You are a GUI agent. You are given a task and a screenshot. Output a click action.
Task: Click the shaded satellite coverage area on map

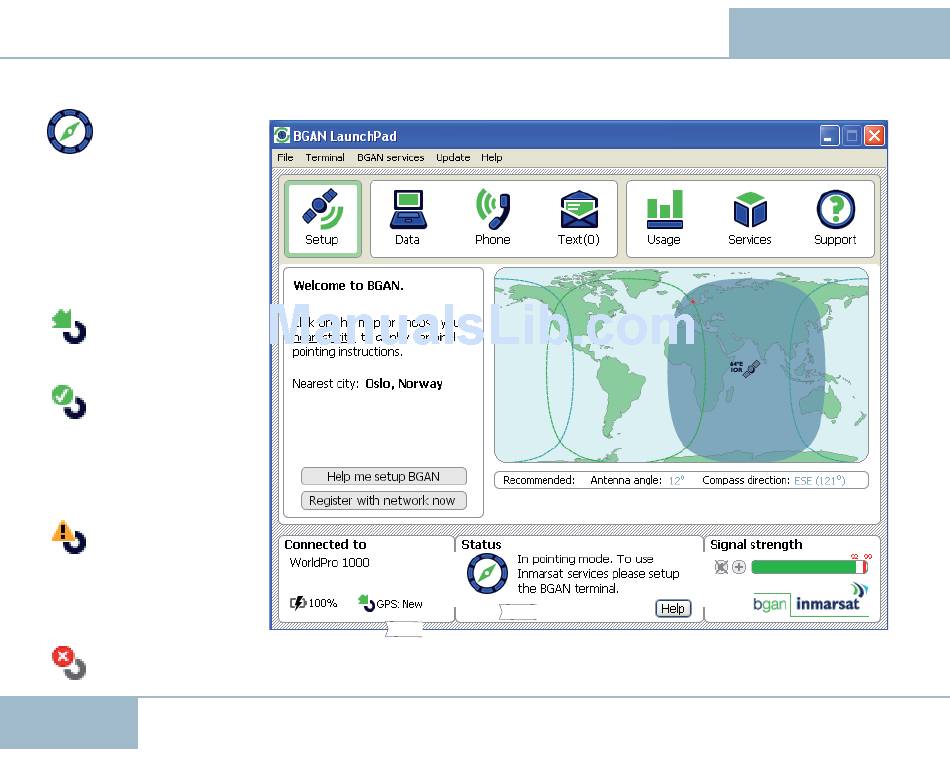coord(746,370)
